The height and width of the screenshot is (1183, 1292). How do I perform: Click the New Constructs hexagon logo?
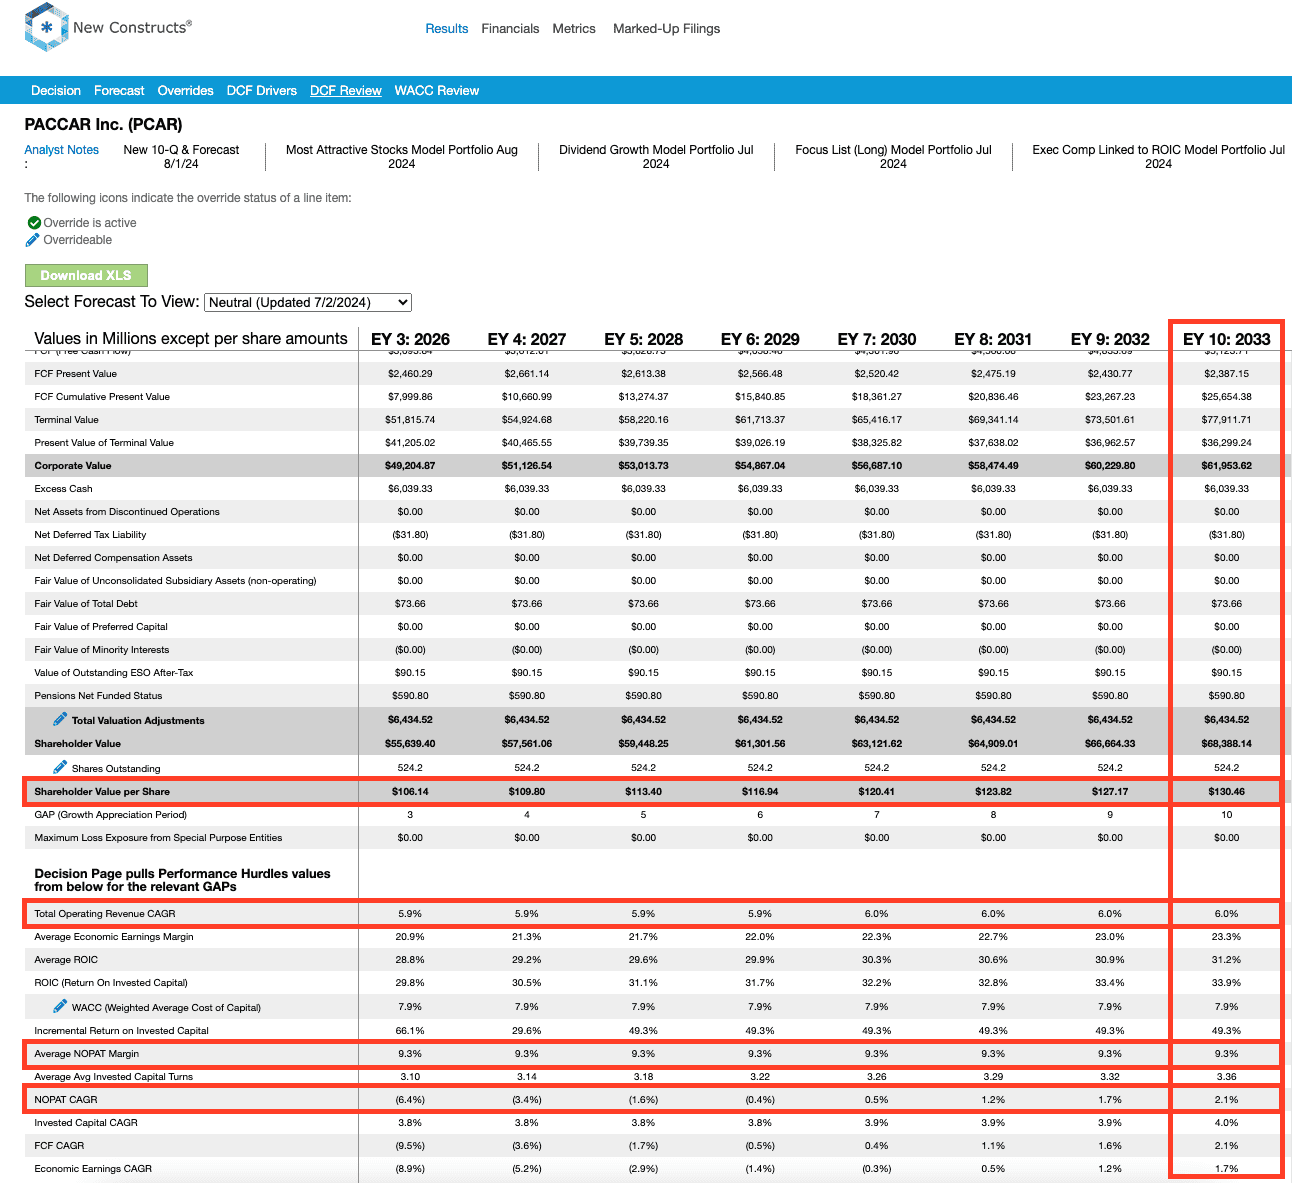click(x=46, y=27)
